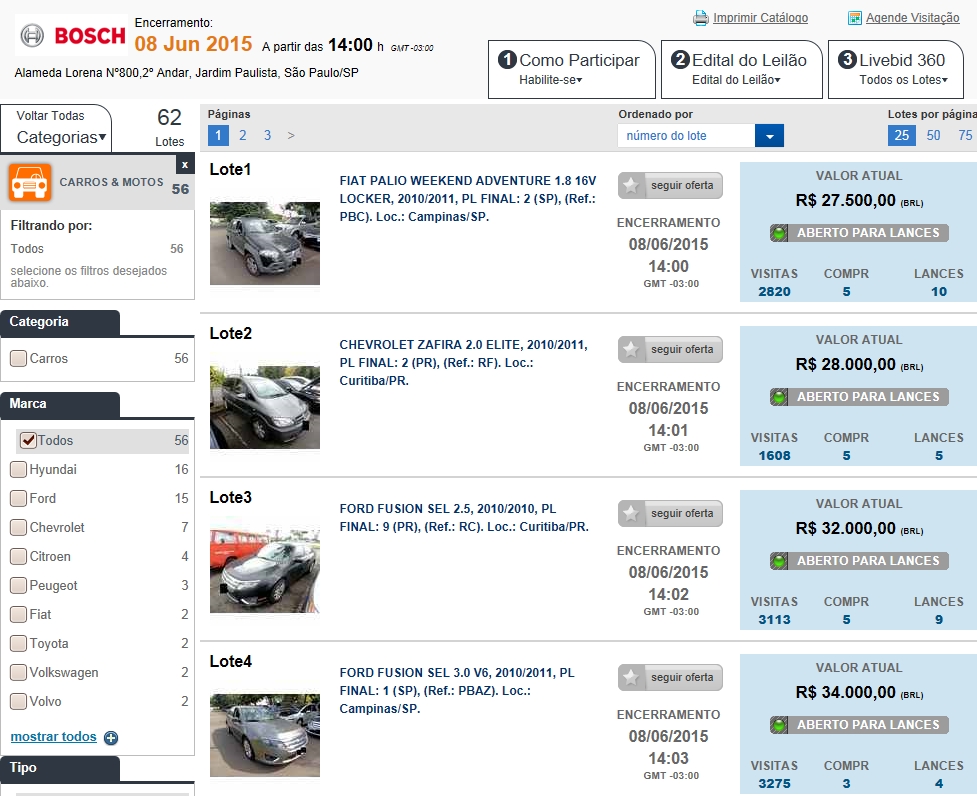Click the Tipo filter section header

(60, 768)
